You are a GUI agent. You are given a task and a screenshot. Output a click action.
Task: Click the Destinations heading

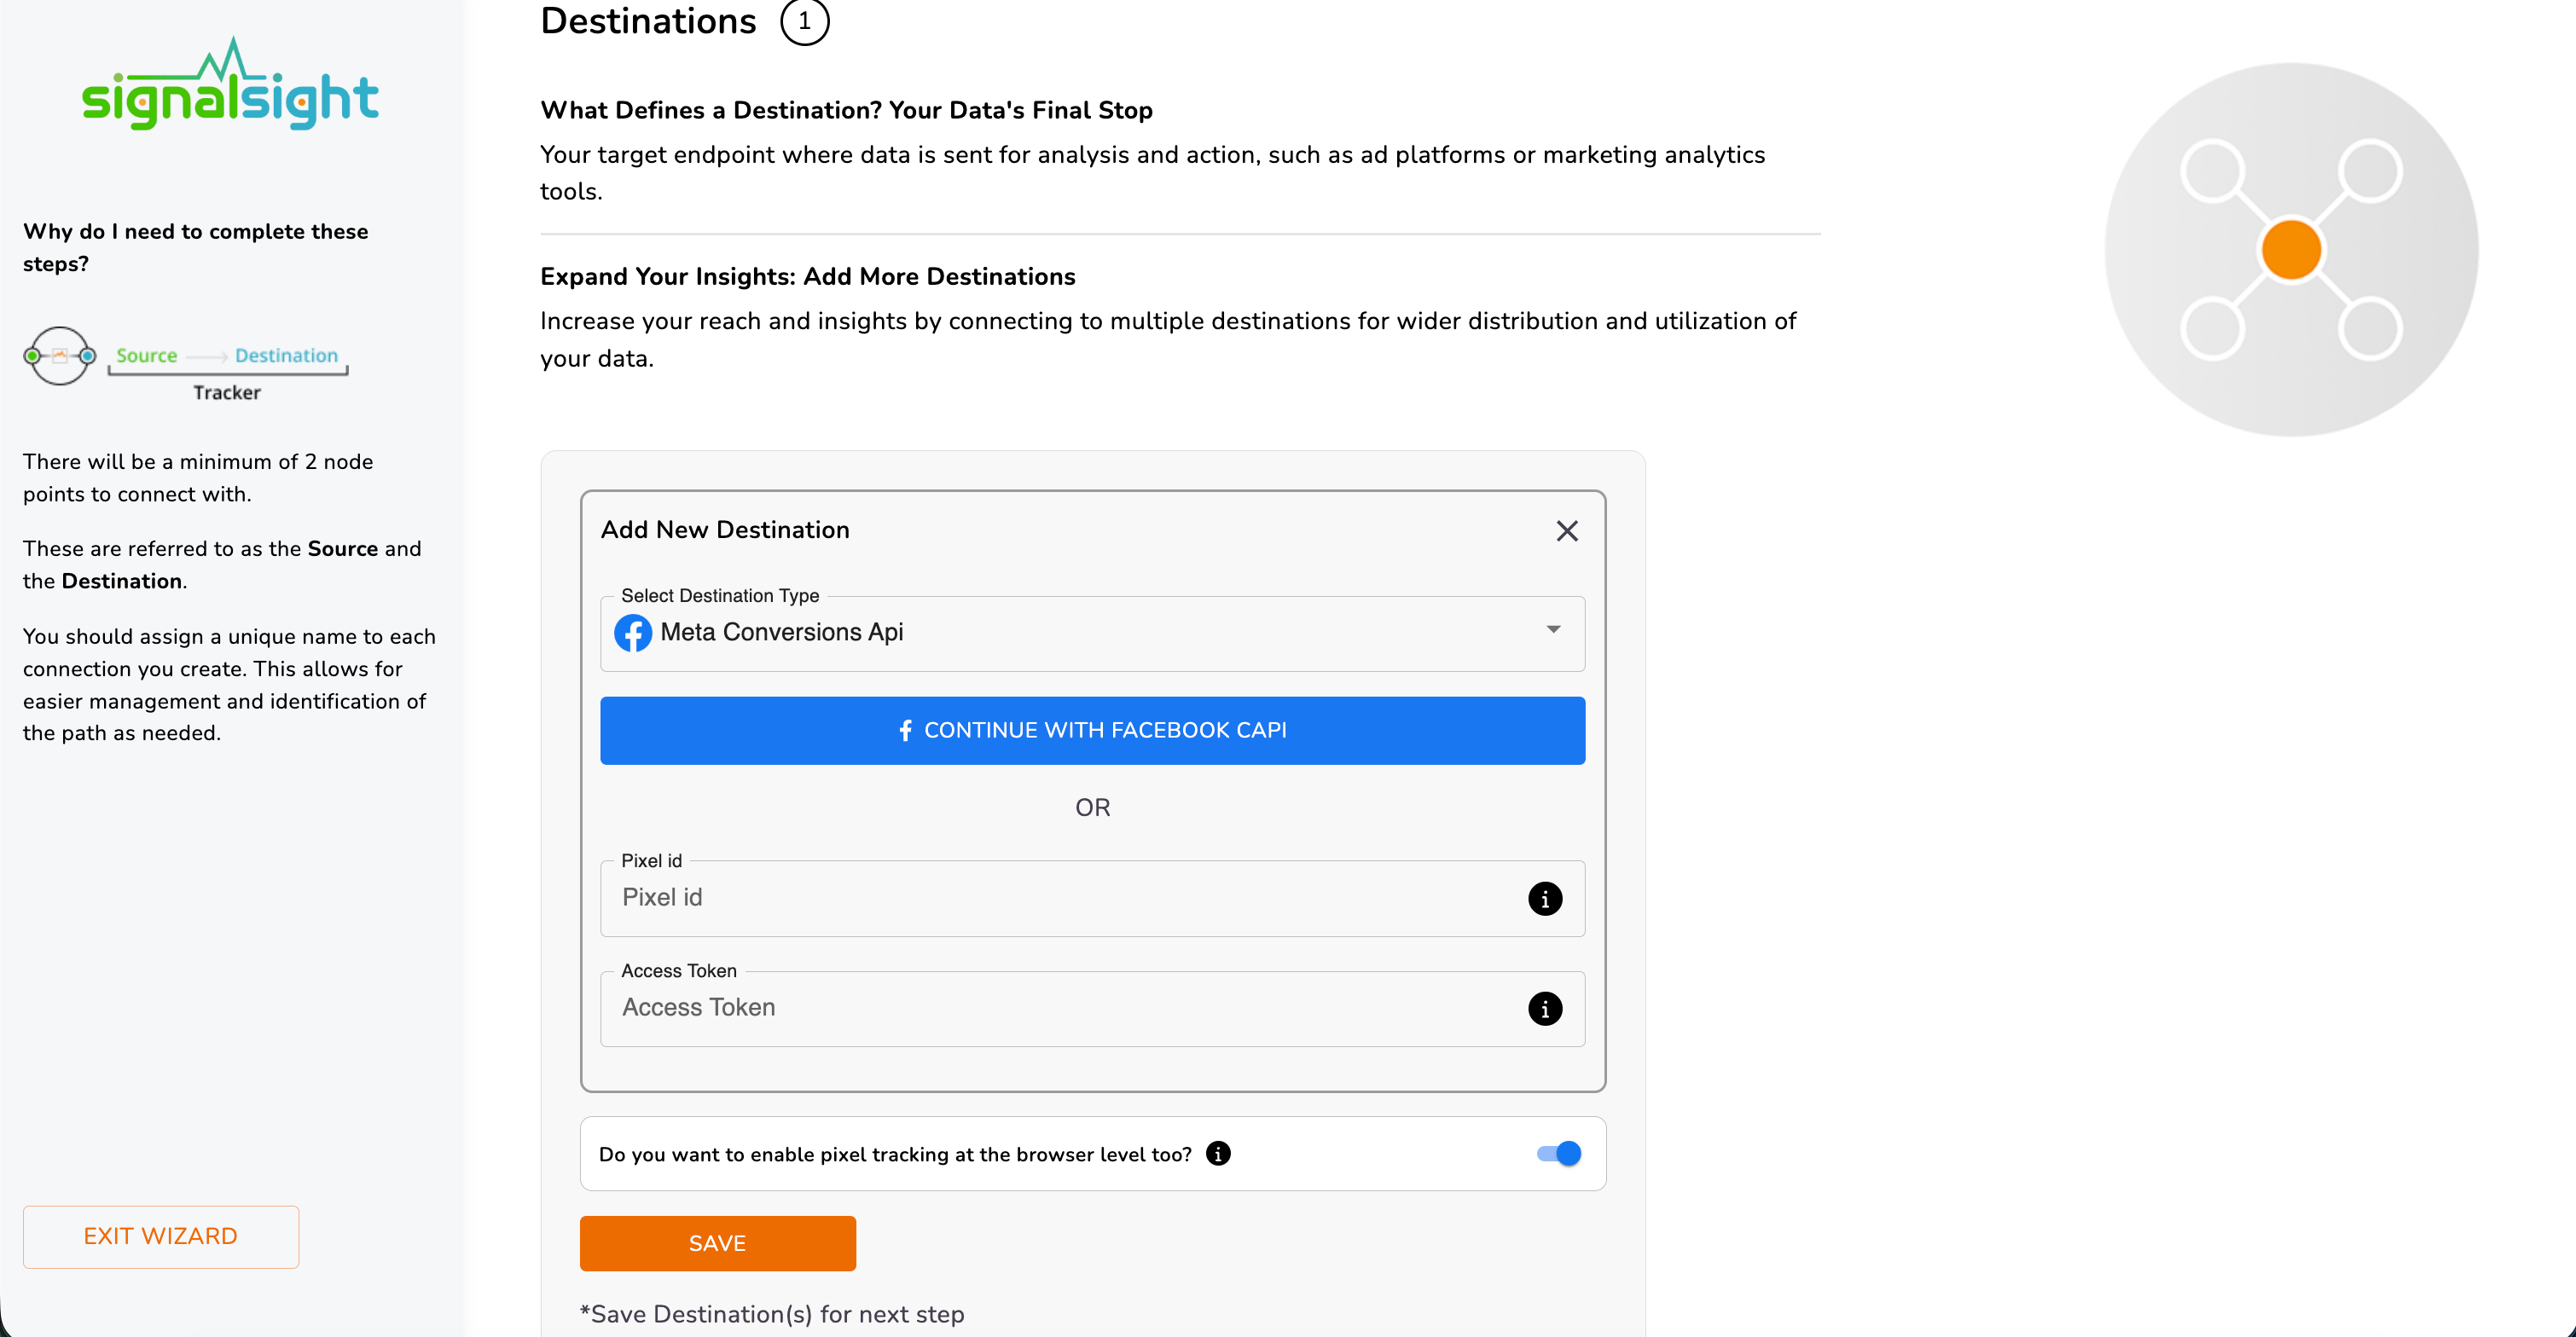(x=648, y=21)
